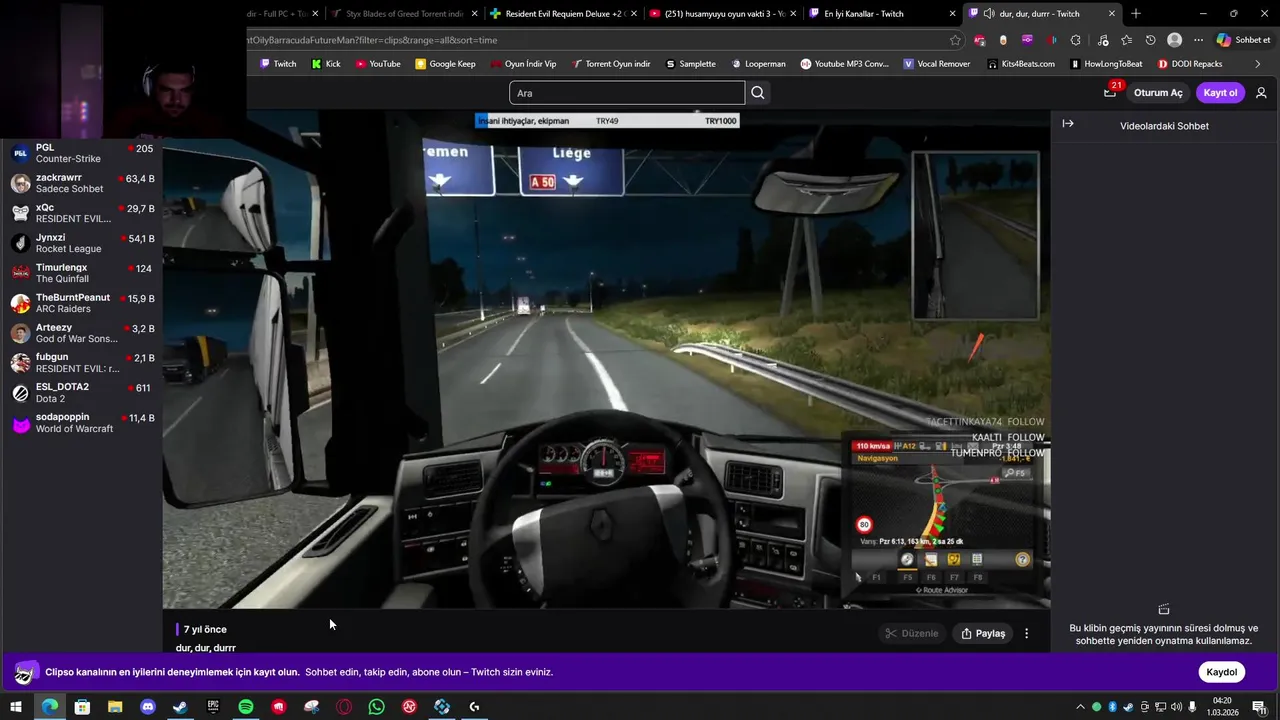
Task: Open the Kits4Beats.com bookmark
Action: pos(1020,64)
